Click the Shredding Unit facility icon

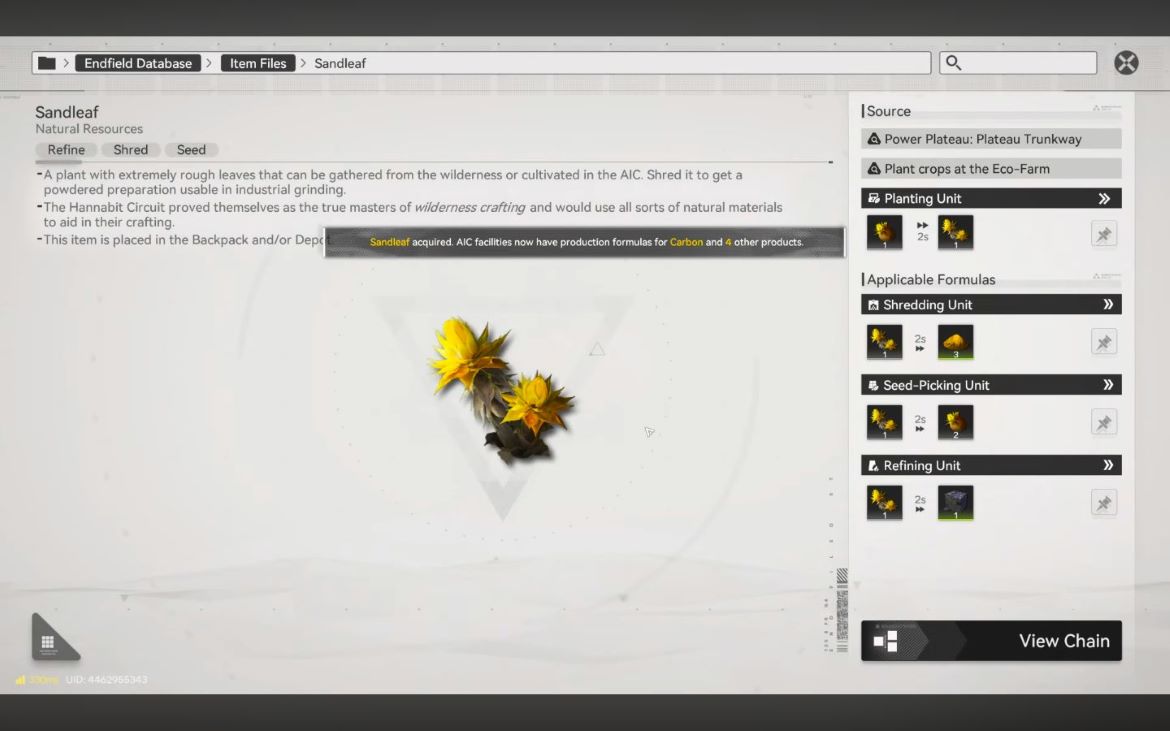point(873,305)
